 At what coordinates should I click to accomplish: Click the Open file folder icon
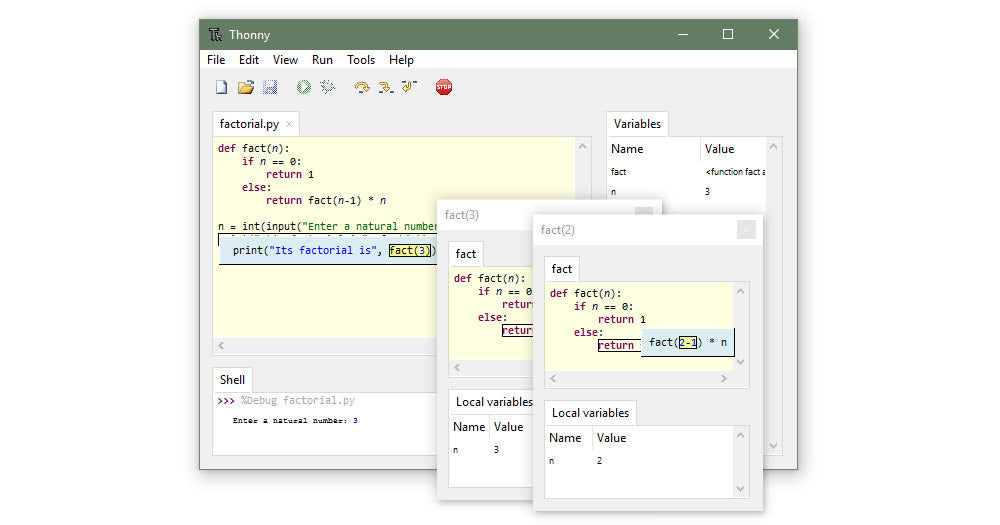[245, 88]
